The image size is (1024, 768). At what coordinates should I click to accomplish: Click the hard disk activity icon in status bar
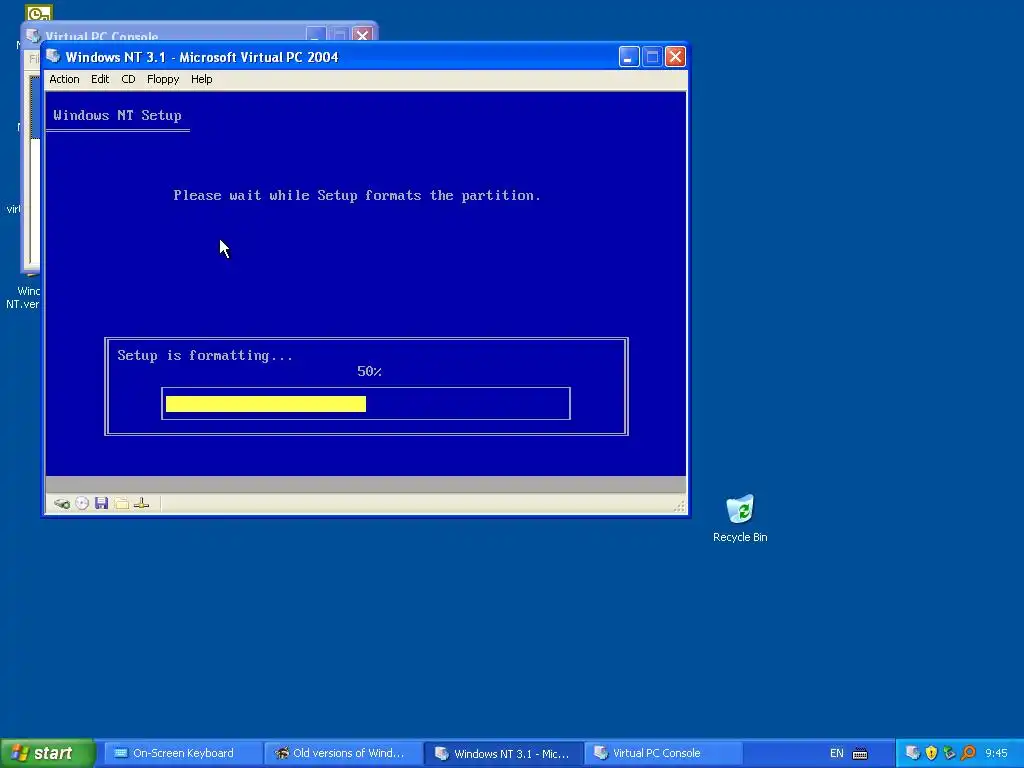coord(62,504)
